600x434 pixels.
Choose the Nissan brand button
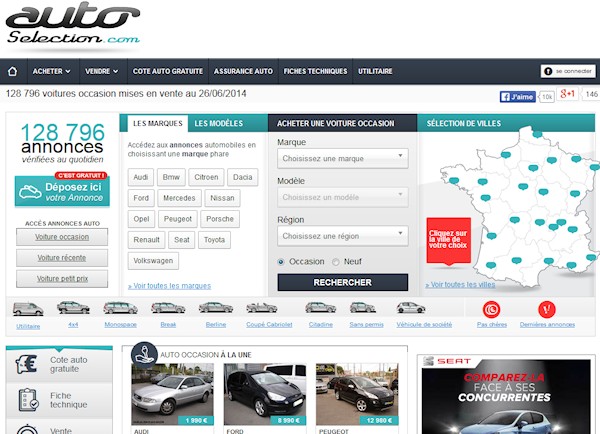click(222, 198)
